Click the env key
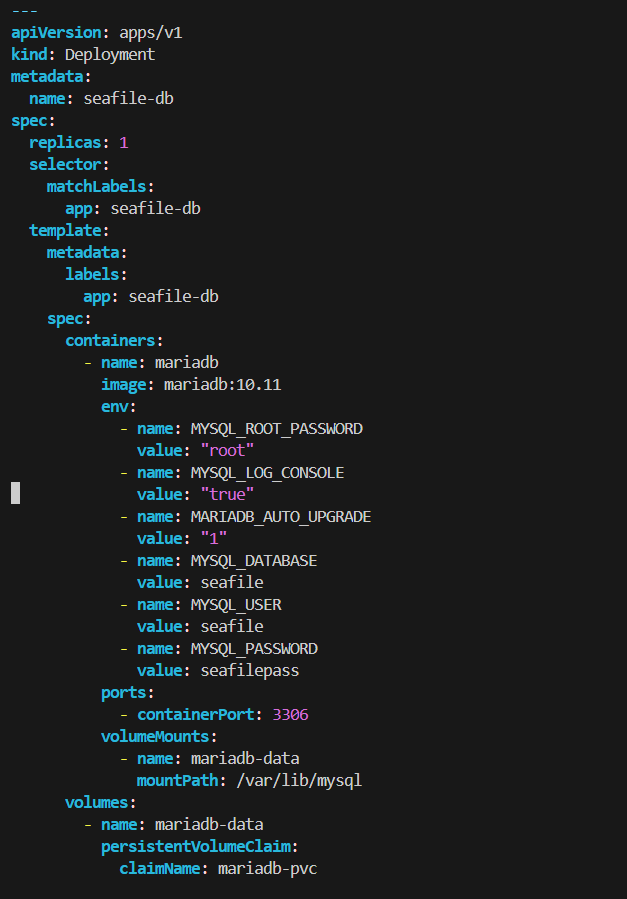Viewport: 627px width, 899px height. click(114, 406)
